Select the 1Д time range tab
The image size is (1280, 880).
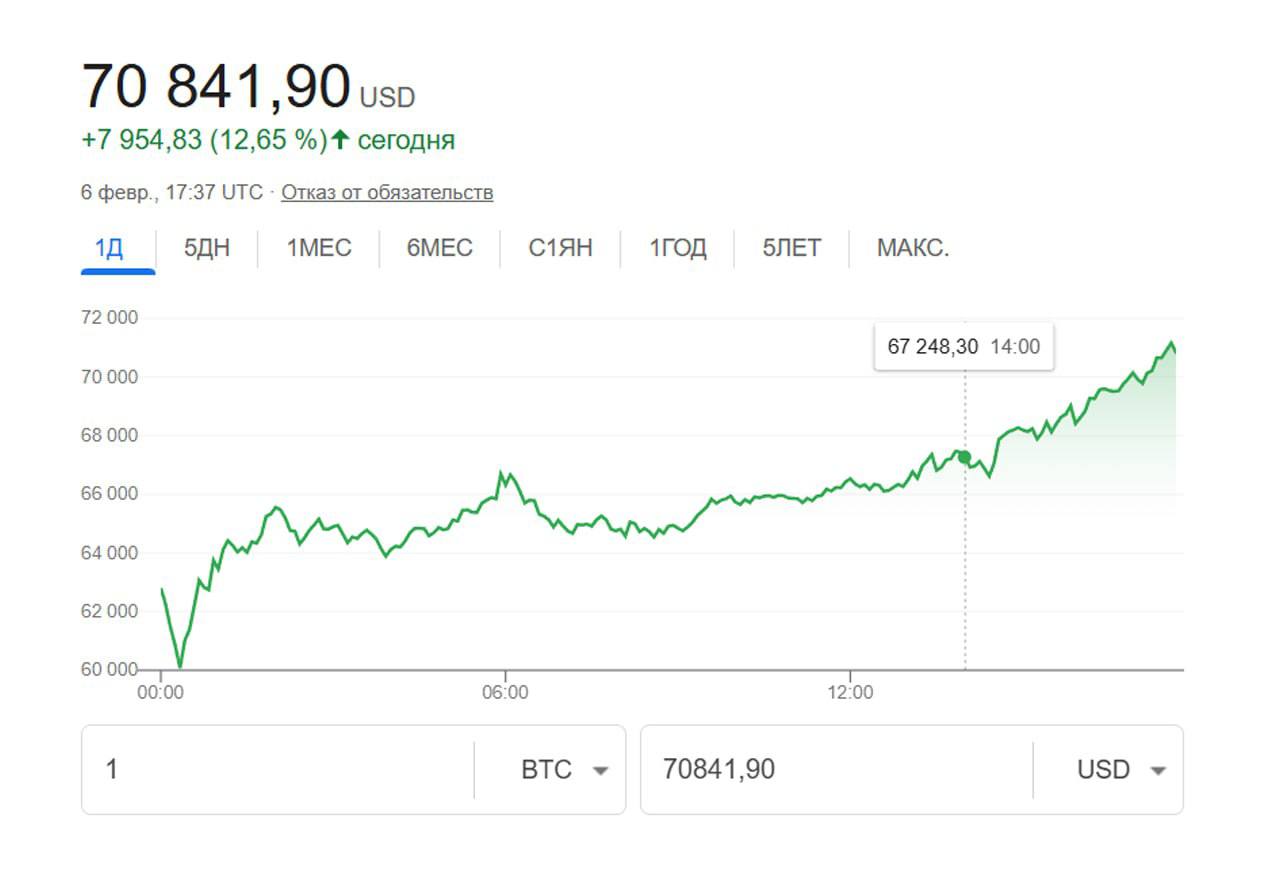109,248
